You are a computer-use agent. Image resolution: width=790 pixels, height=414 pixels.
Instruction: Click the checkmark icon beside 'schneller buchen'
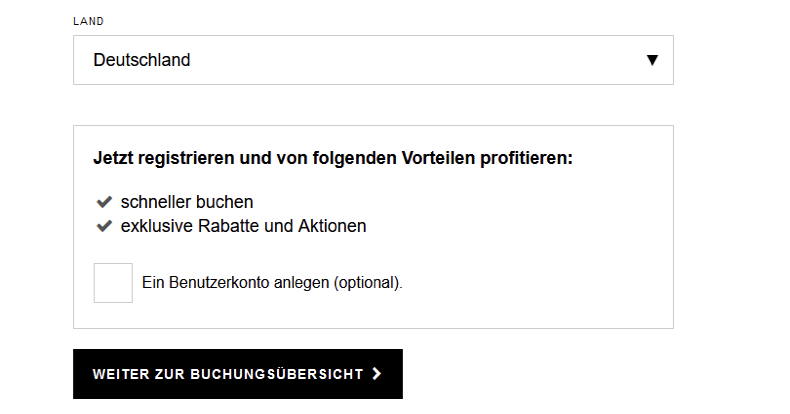pos(103,202)
